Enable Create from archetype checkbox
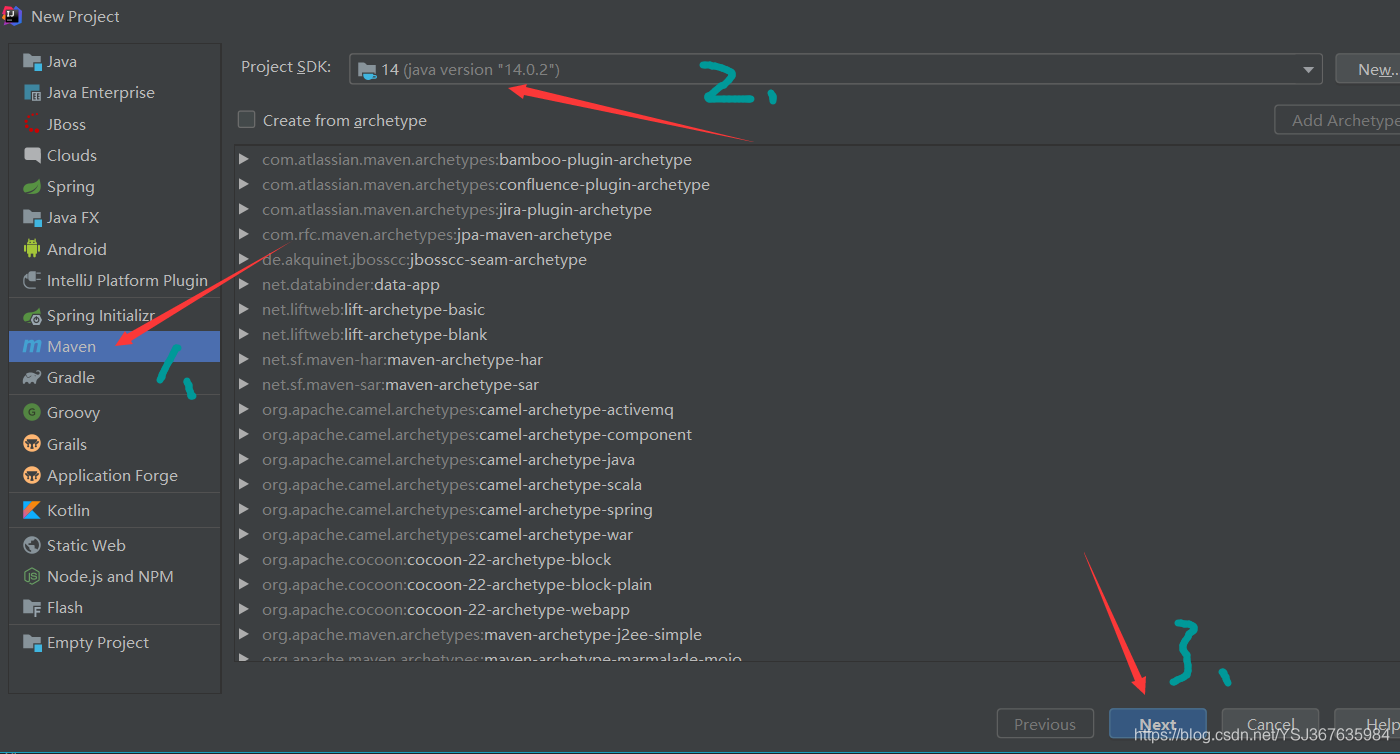 pos(246,119)
